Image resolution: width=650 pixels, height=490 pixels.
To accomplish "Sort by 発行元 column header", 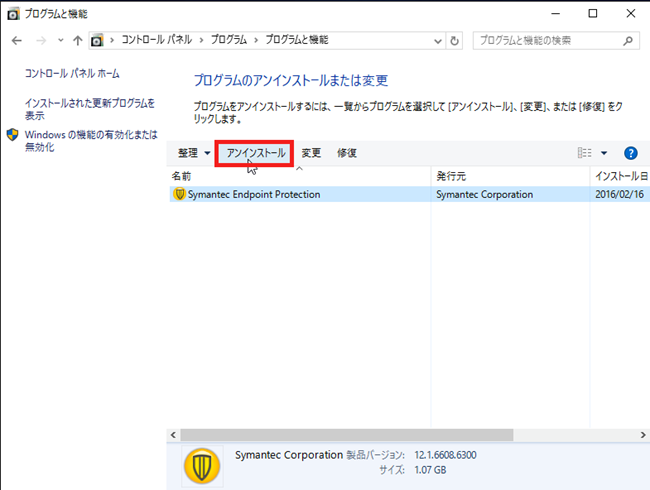I will tap(510, 176).
